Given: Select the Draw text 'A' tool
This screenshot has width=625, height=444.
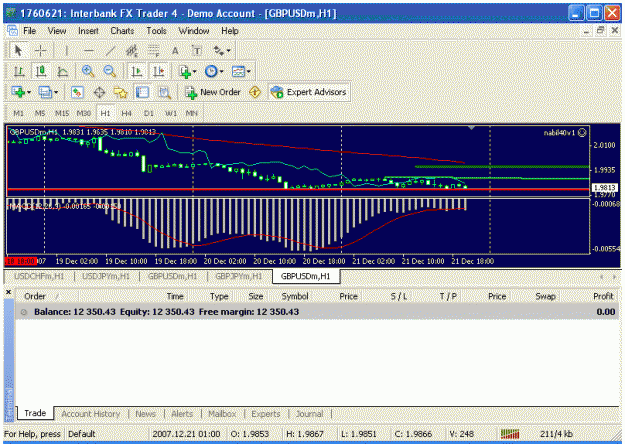Looking at the screenshot, I should (x=175, y=51).
